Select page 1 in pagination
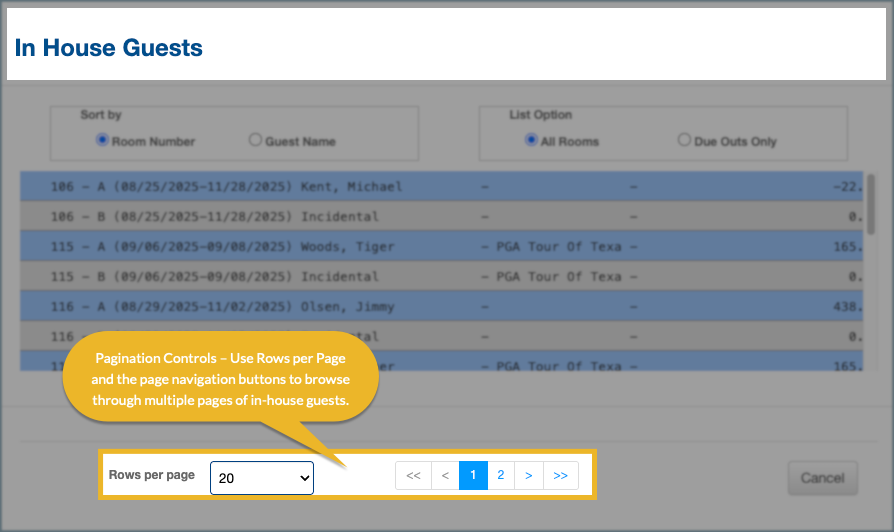Viewport: 894px width, 532px height. click(x=473, y=476)
